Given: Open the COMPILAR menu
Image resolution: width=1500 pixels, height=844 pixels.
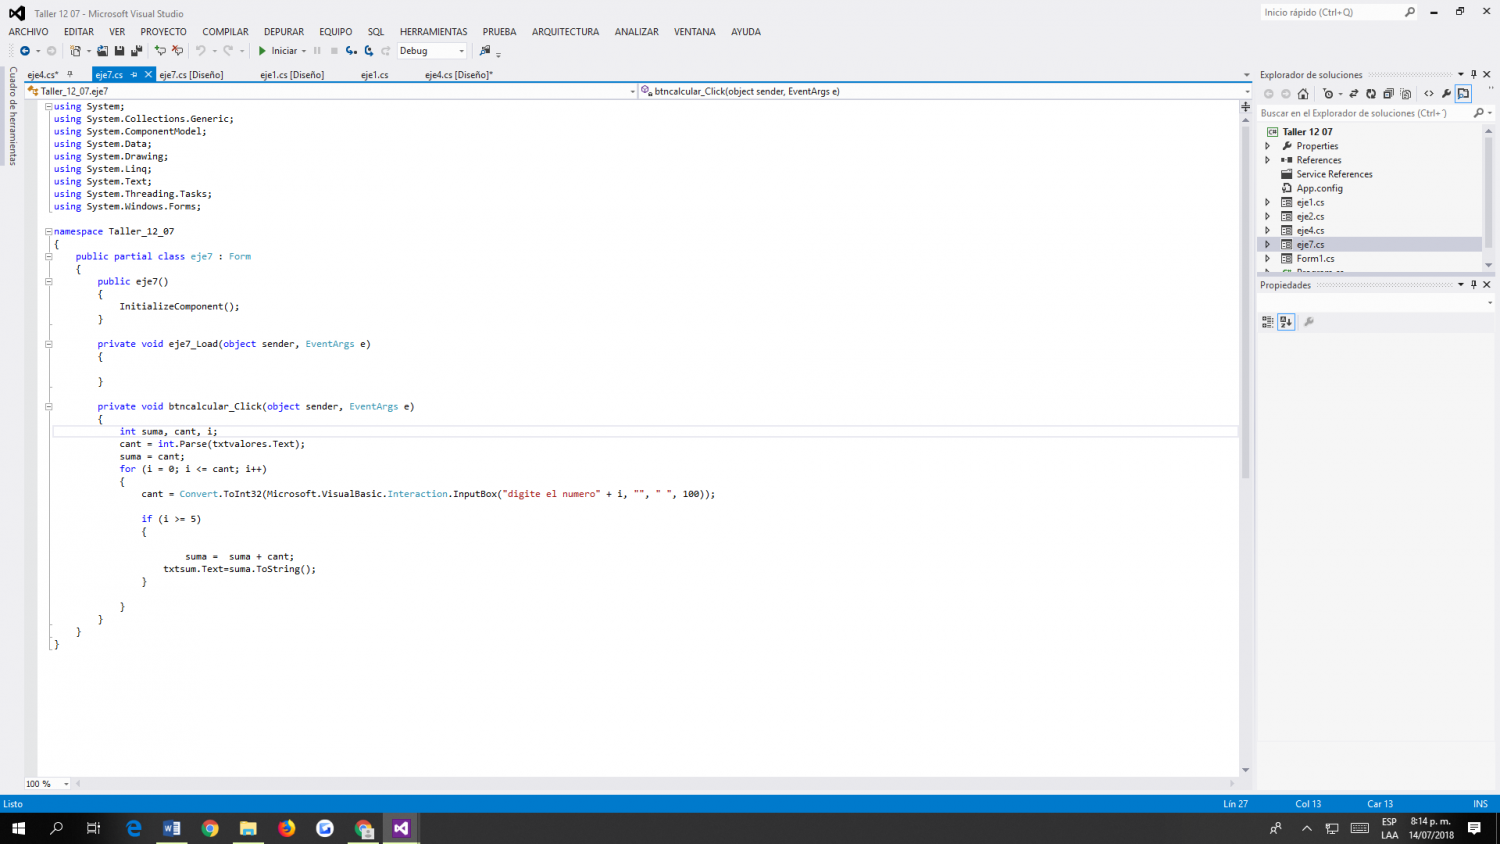Looking at the screenshot, I should point(226,32).
